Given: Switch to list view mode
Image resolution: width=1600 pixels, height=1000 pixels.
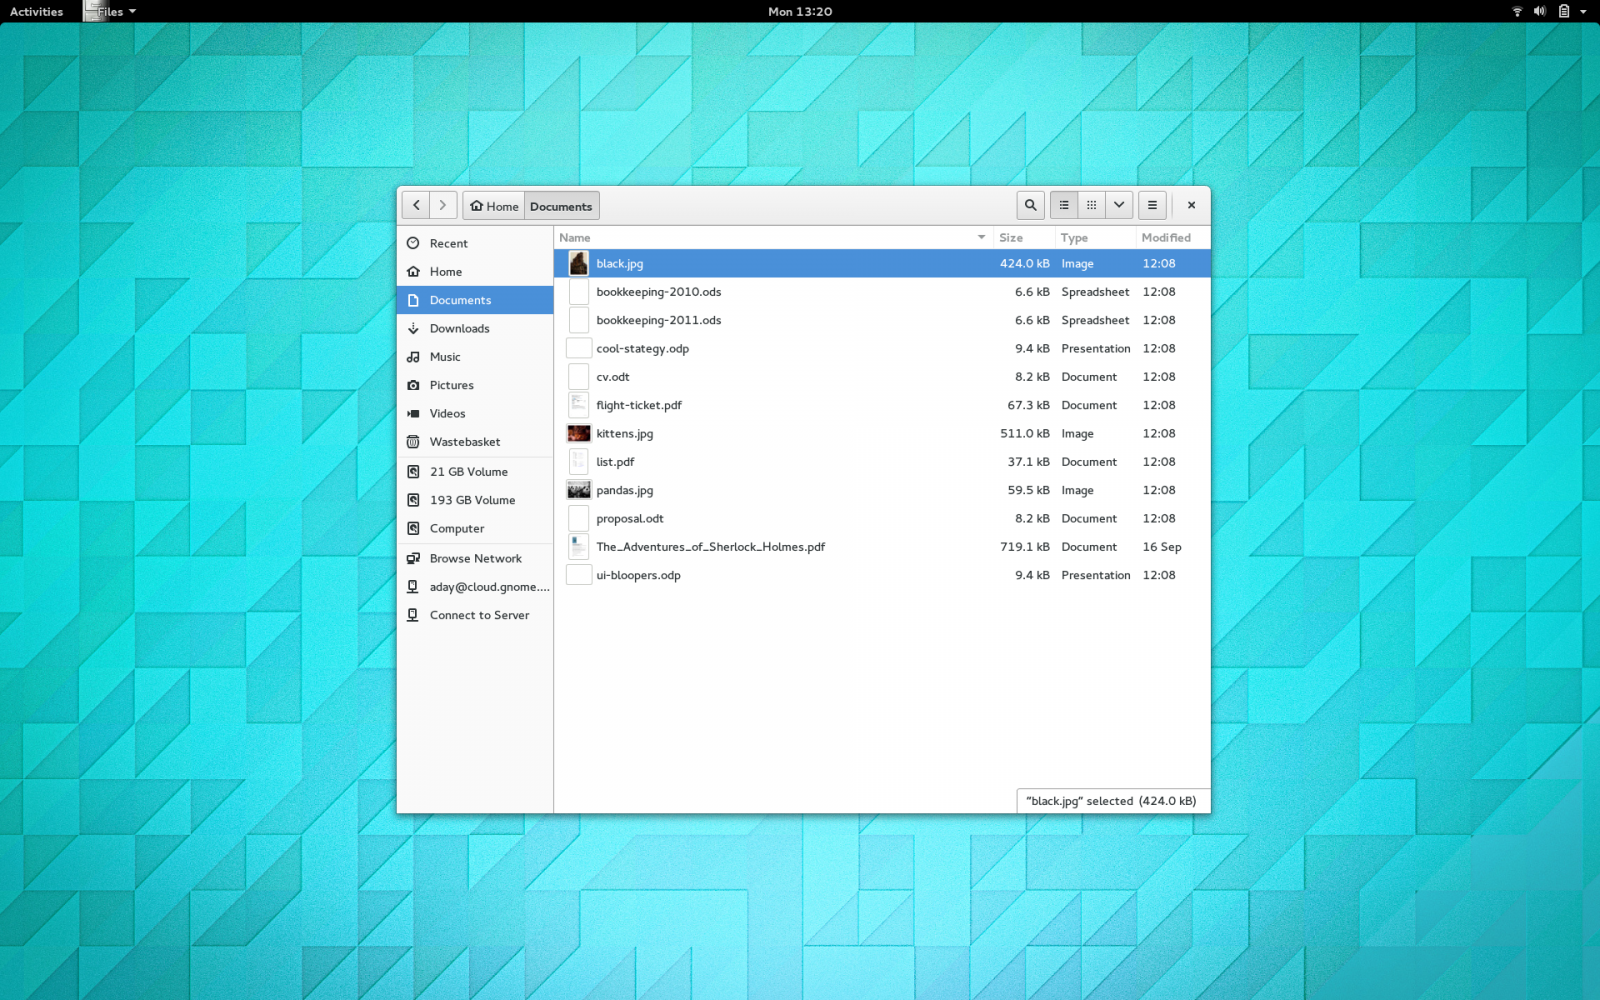Looking at the screenshot, I should 1064,205.
